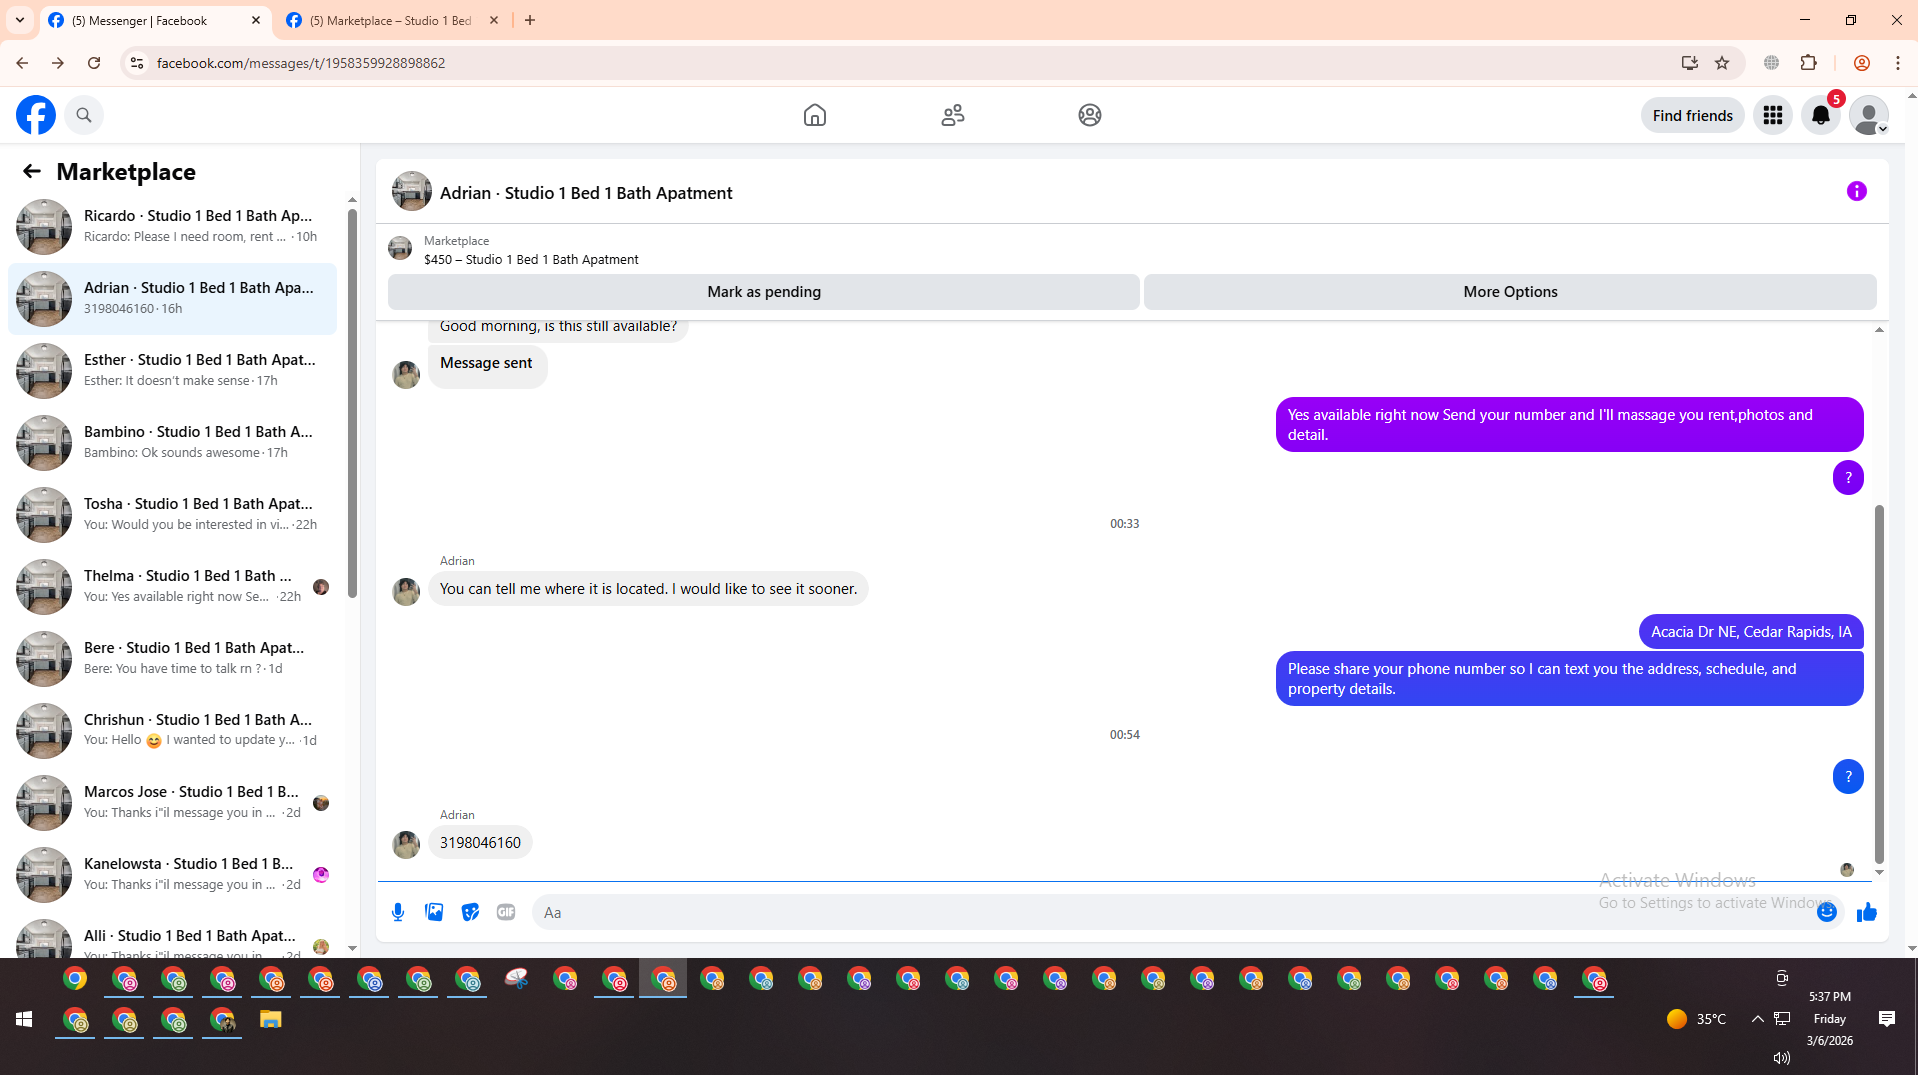
Task: Go back in browser history
Action: [22, 63]
